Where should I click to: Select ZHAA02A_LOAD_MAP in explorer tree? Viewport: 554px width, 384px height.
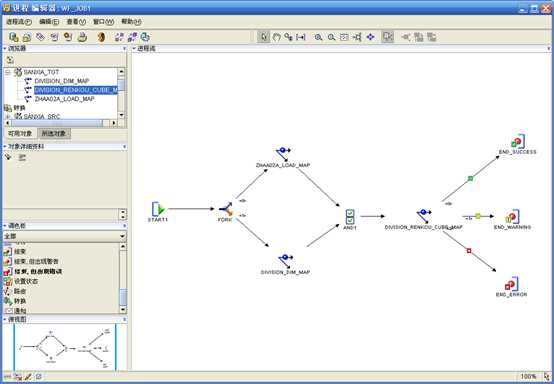point(64,99)
